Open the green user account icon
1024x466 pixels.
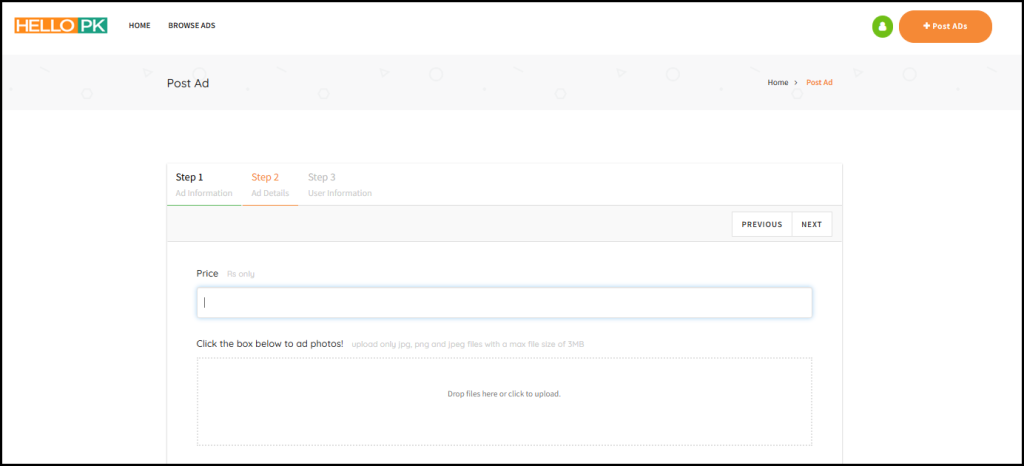coord(881,27)
